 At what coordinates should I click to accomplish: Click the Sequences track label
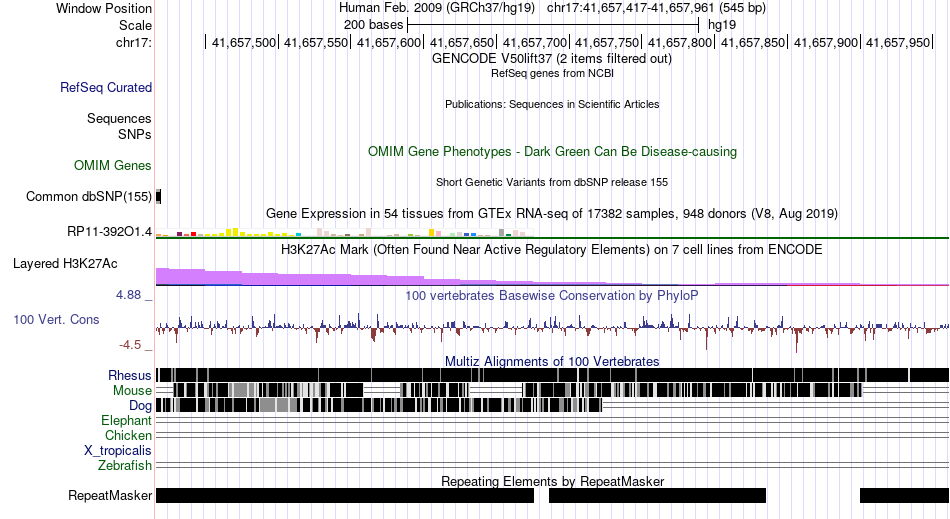tap(119, 119)
